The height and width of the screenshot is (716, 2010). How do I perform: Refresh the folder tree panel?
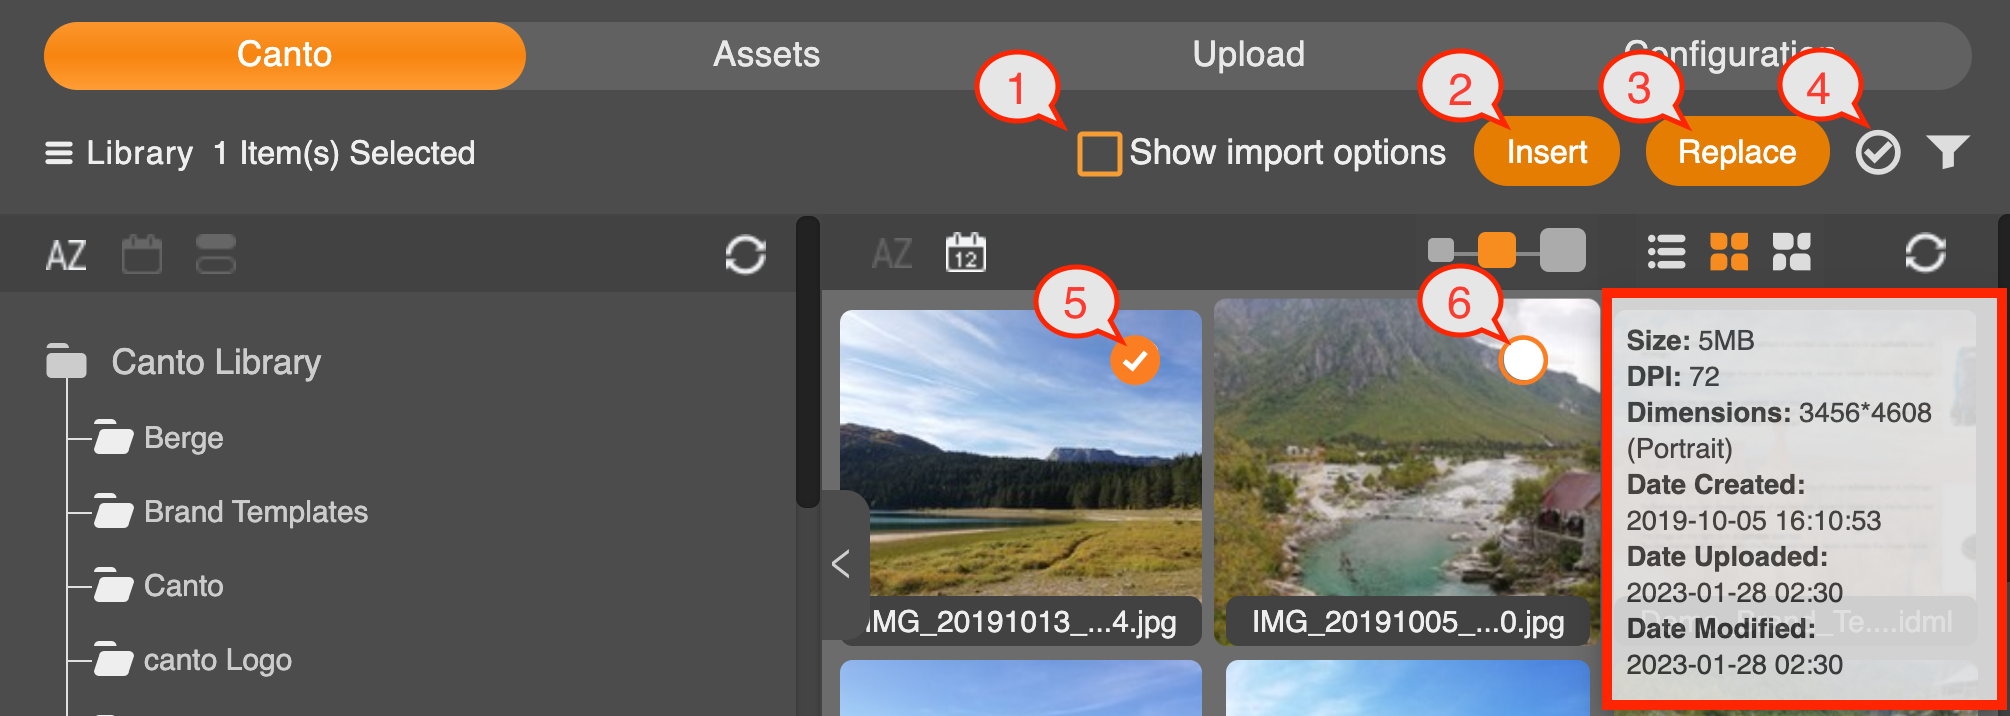[745, 254]
